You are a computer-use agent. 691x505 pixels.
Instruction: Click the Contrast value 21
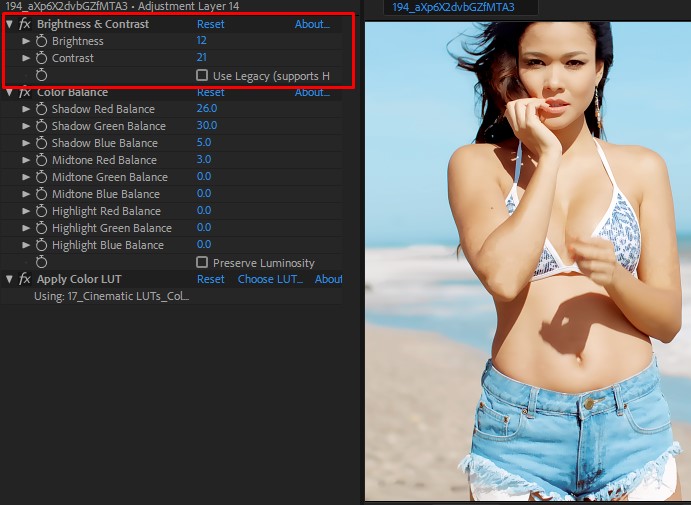pyautogui.click(x=201, y=57)
